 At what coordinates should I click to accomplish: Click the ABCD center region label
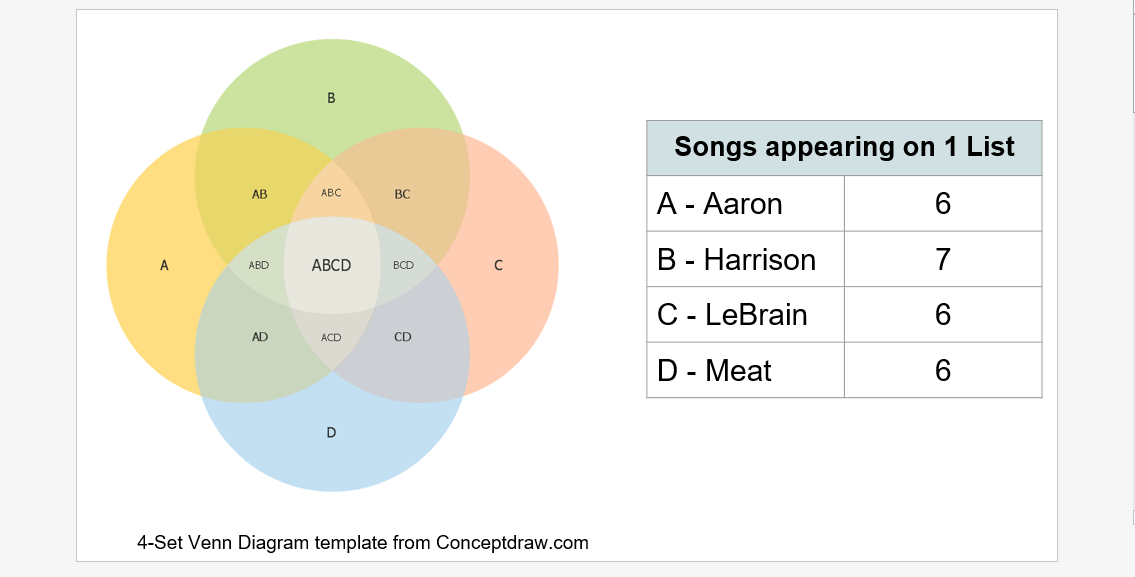(x=331, y=266)
